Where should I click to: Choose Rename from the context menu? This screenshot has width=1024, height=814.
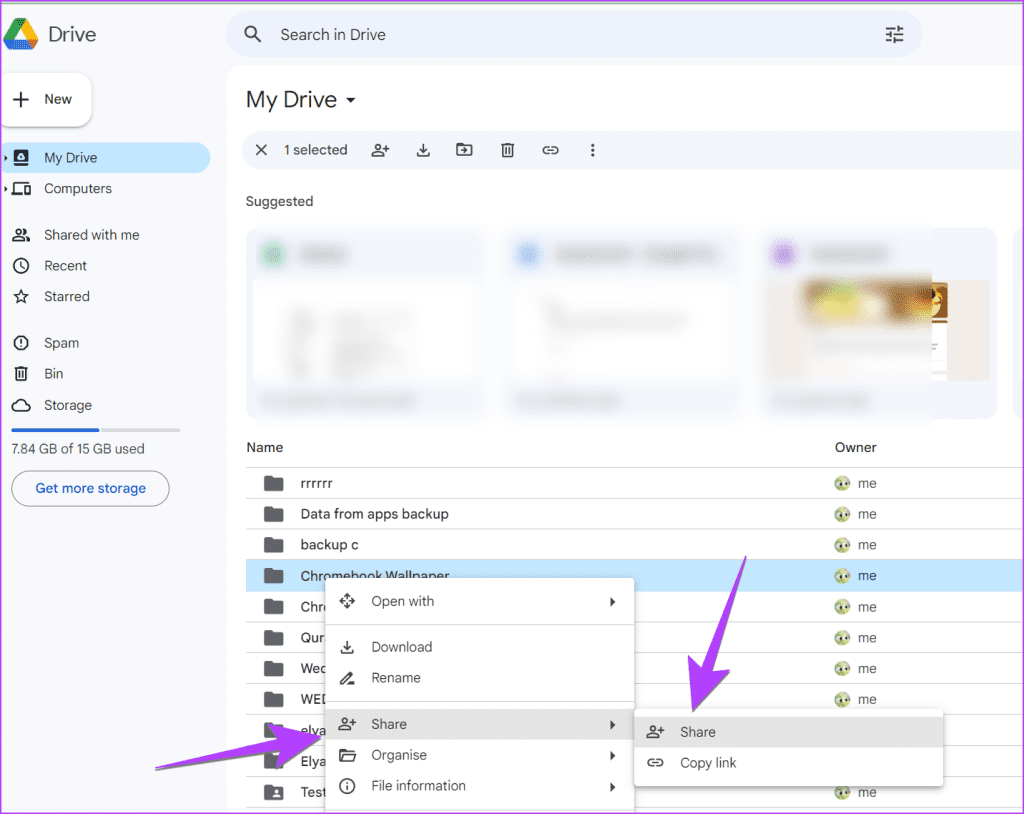point(396,678)
